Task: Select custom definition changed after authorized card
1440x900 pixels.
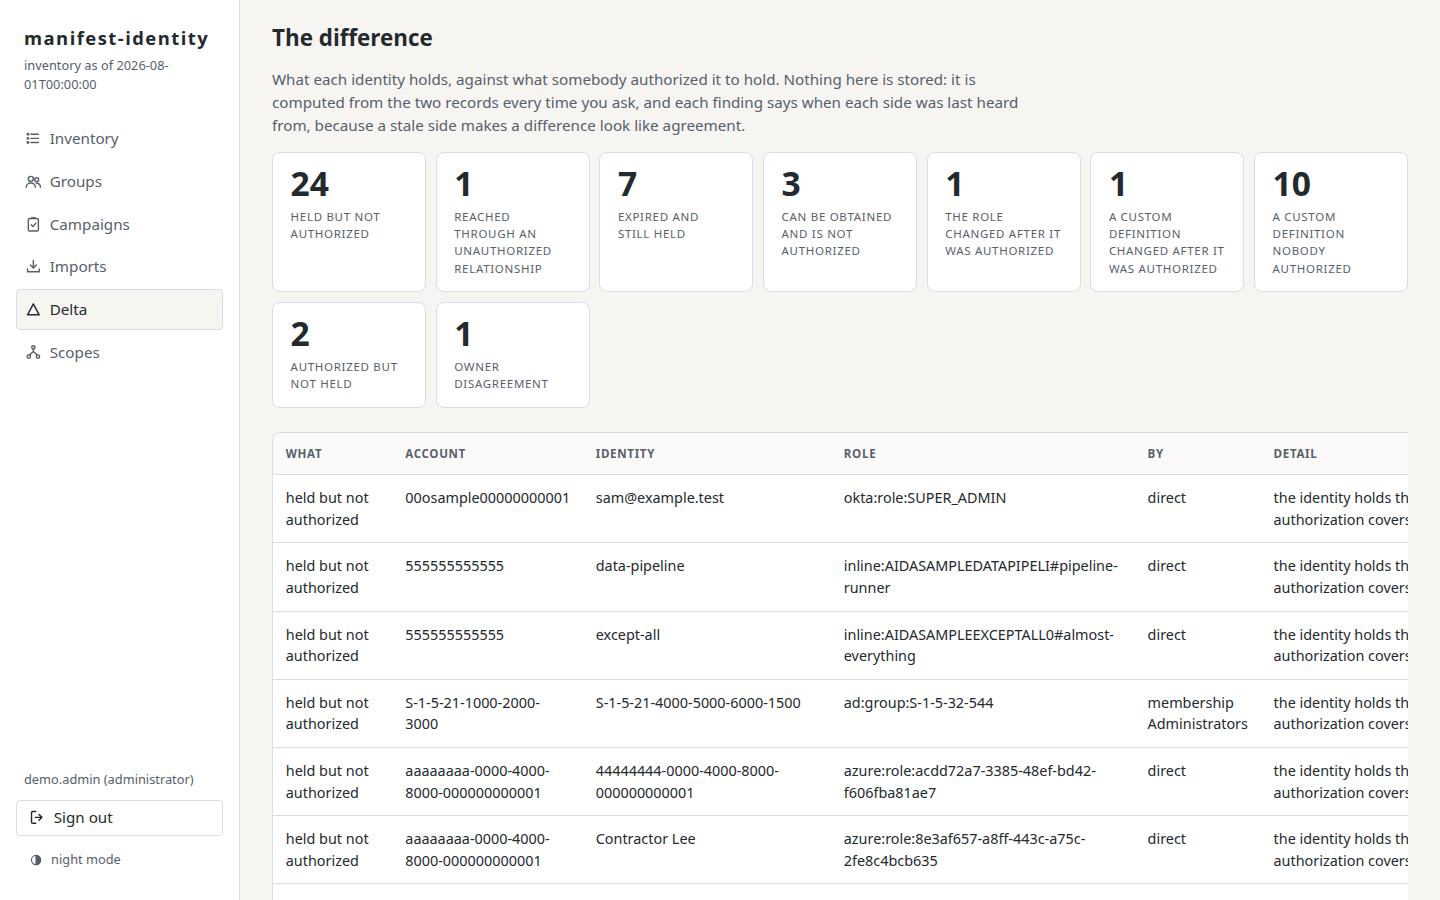Action: (x=1167, y=222)
